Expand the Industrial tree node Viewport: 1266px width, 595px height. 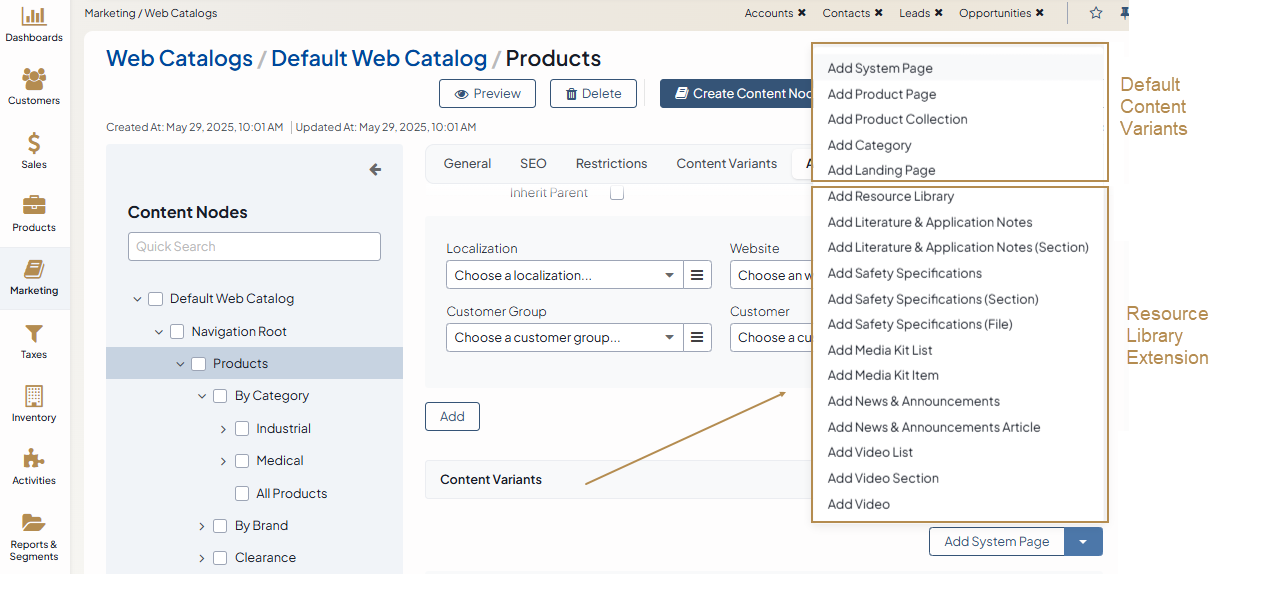click(x=223, y=429)
